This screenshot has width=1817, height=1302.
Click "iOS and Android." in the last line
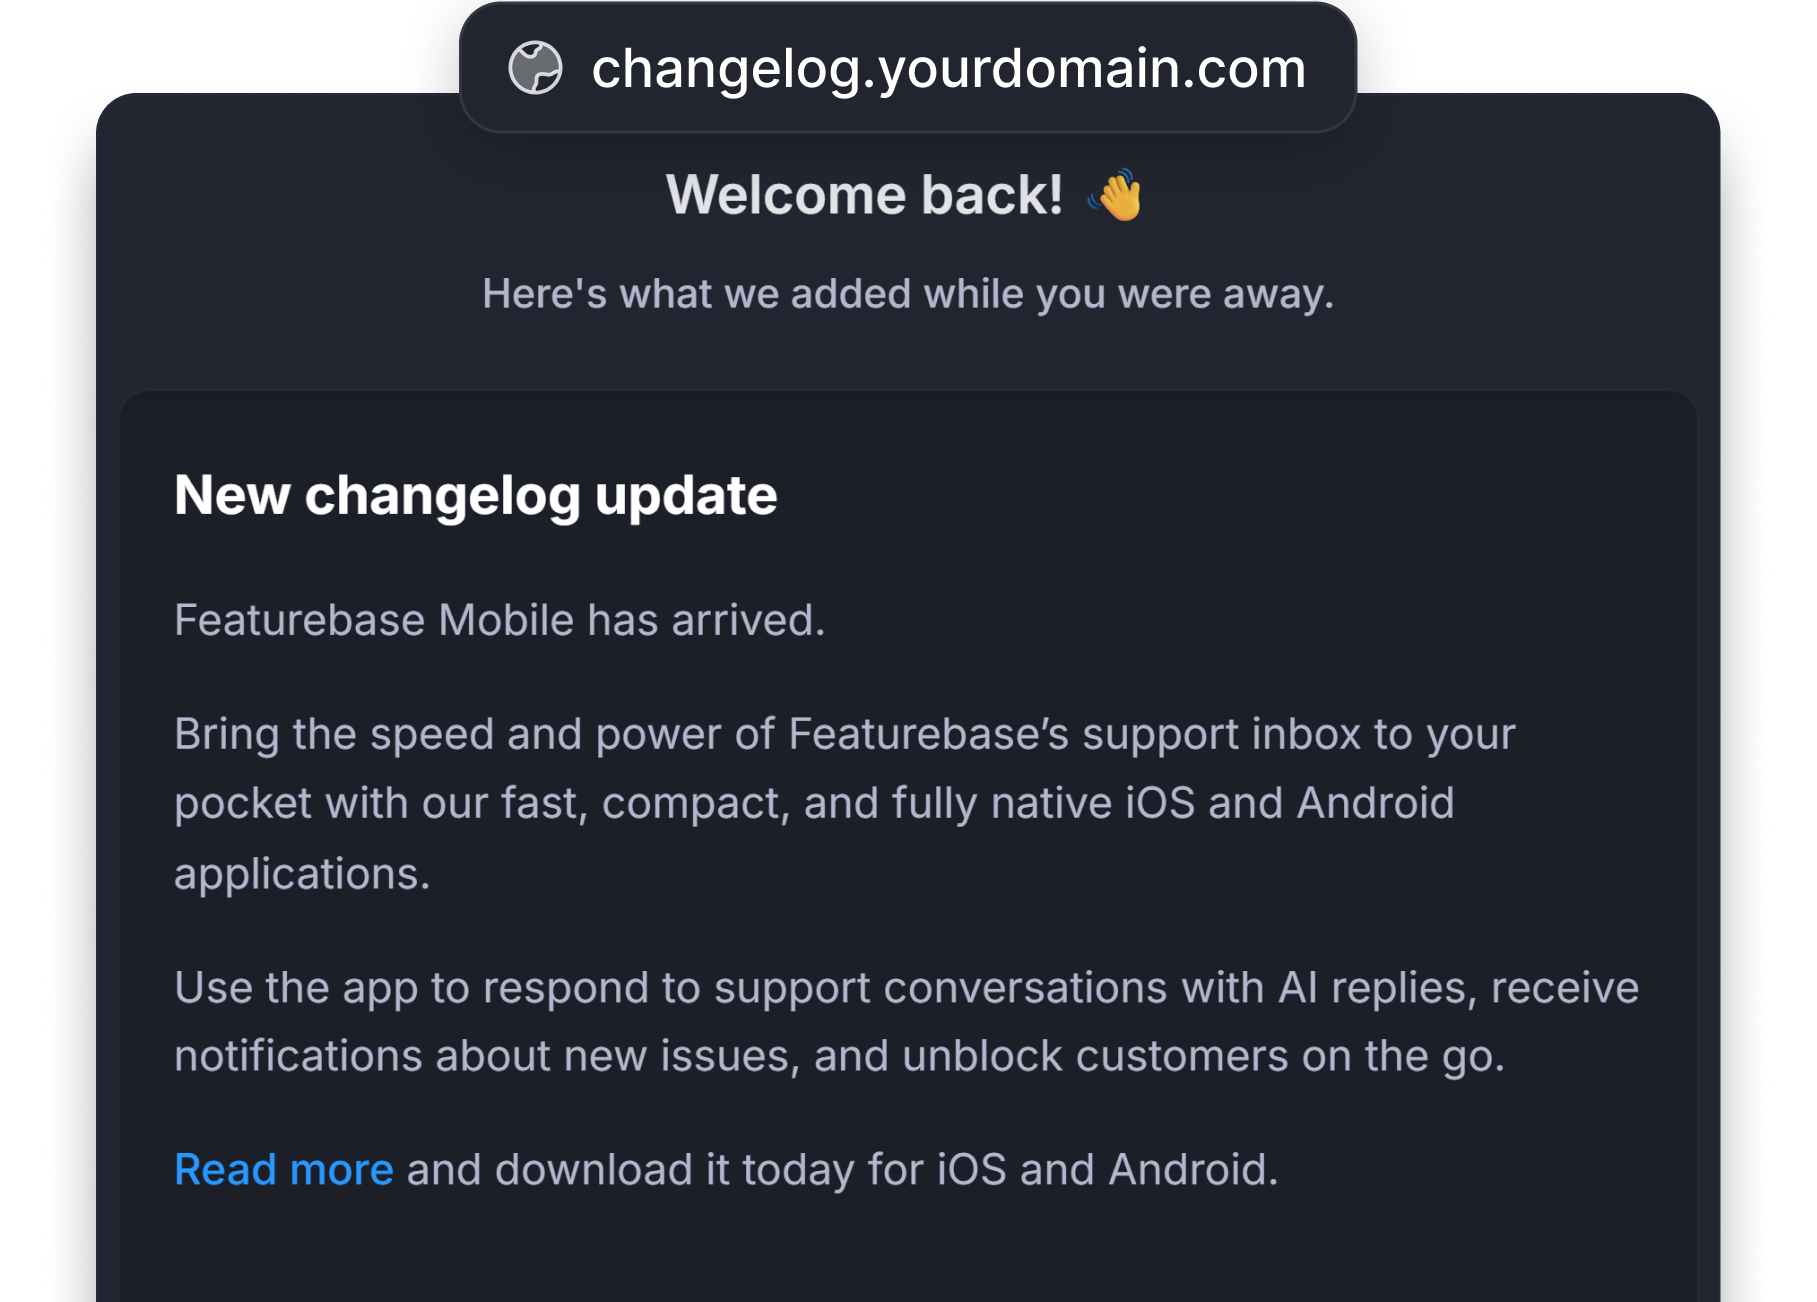point(1108,1169)
